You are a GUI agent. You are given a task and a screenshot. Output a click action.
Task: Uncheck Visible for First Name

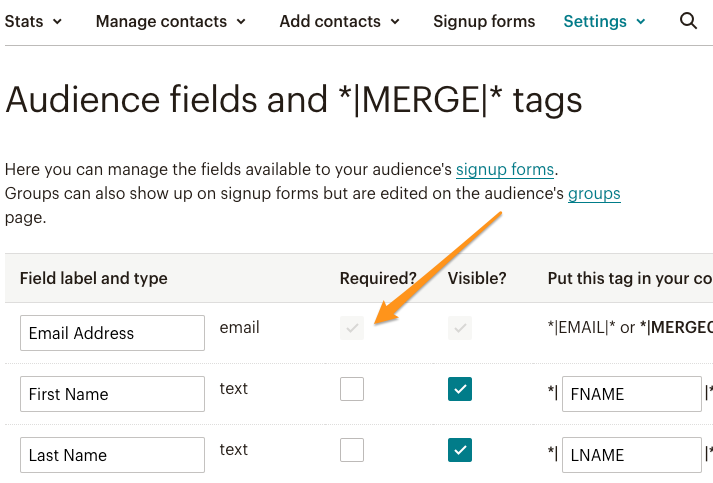(460, 389)
